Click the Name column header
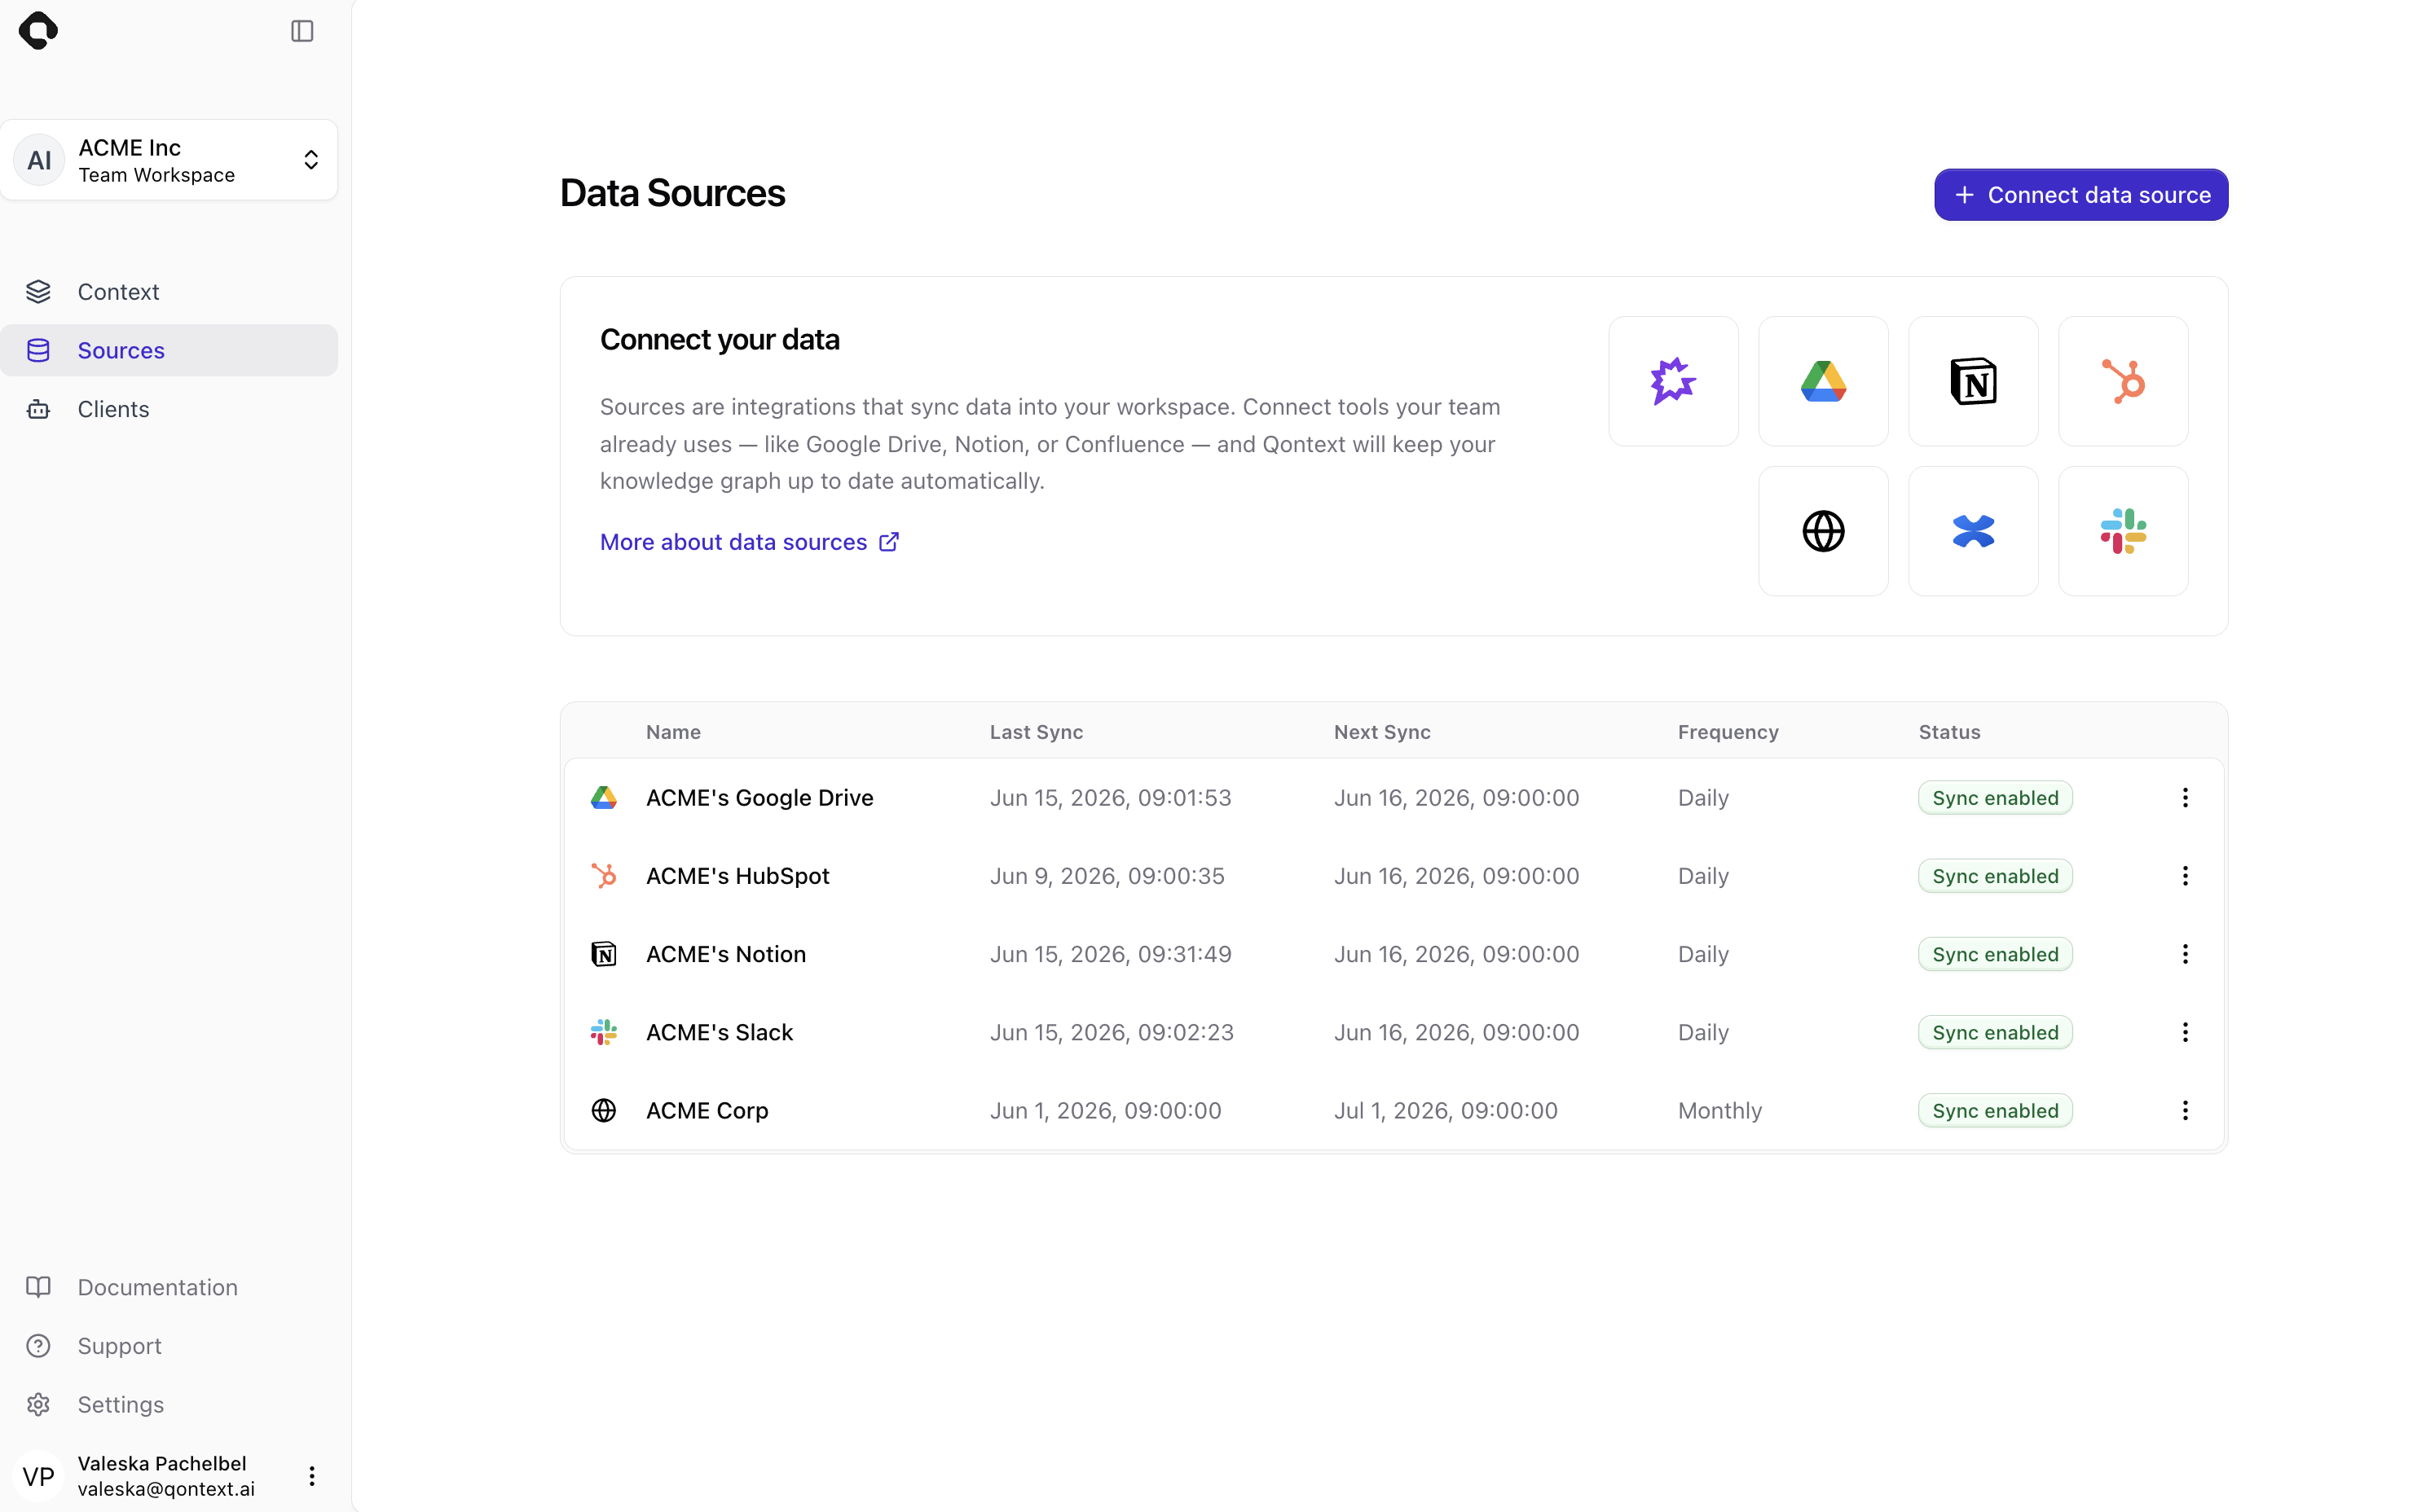This screenshot has height=1512, width=2426. [673, 732]
